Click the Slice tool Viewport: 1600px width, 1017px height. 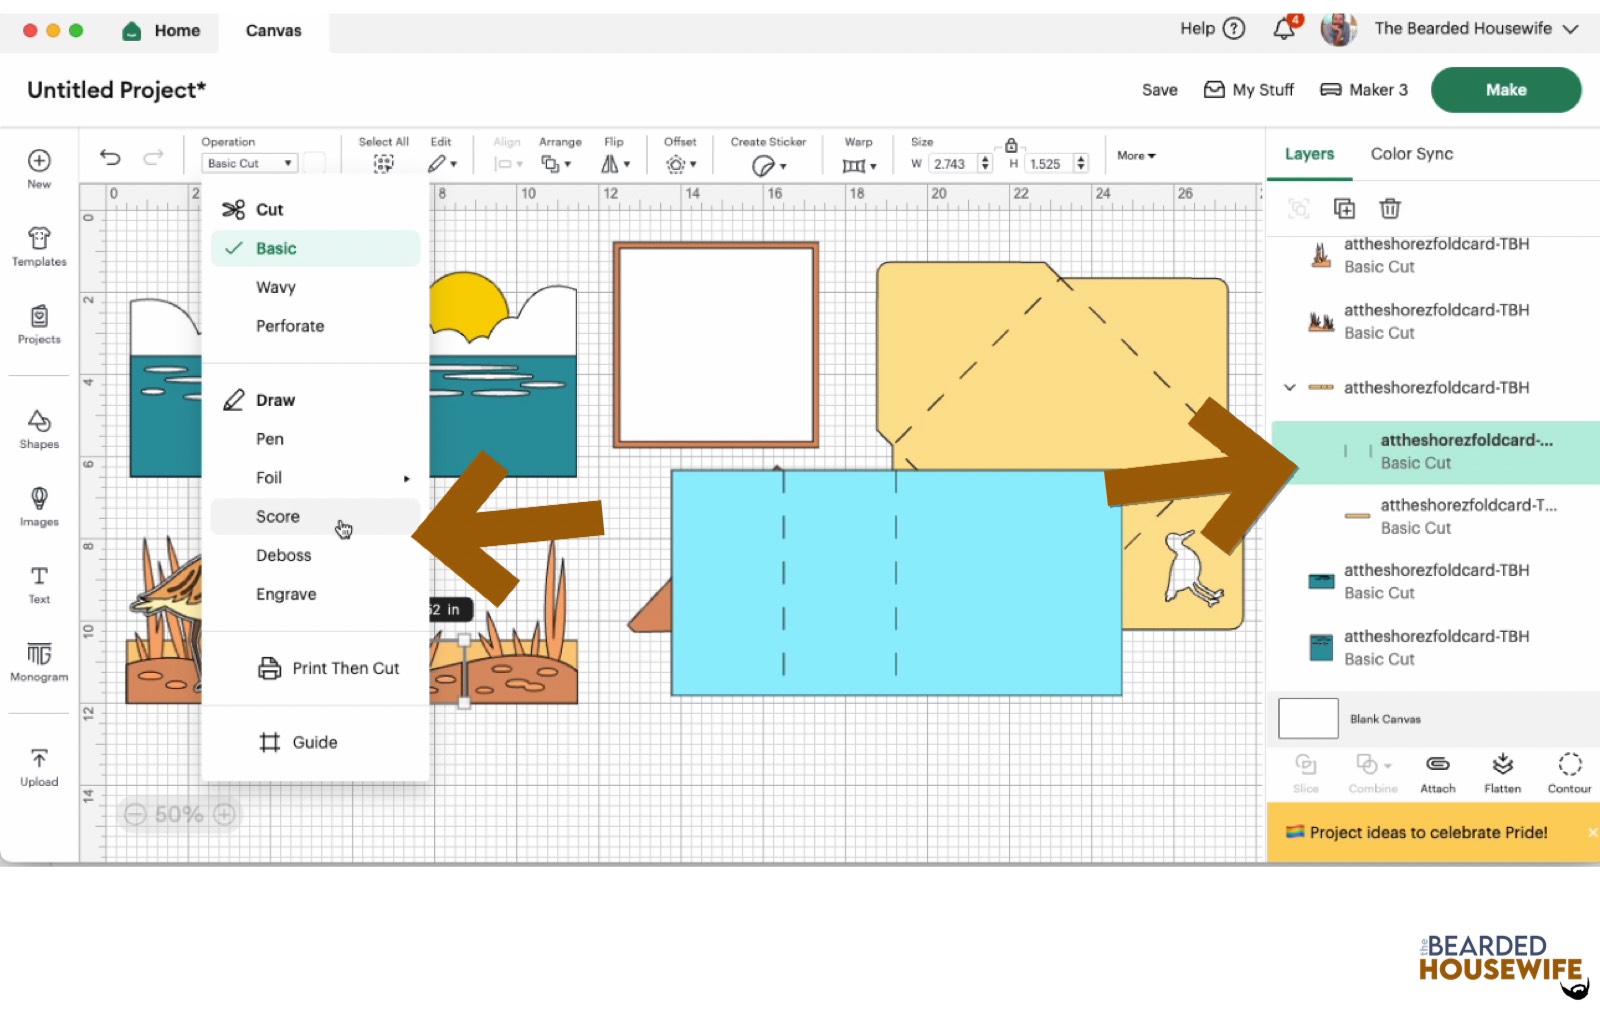(x=1306, y=773)
